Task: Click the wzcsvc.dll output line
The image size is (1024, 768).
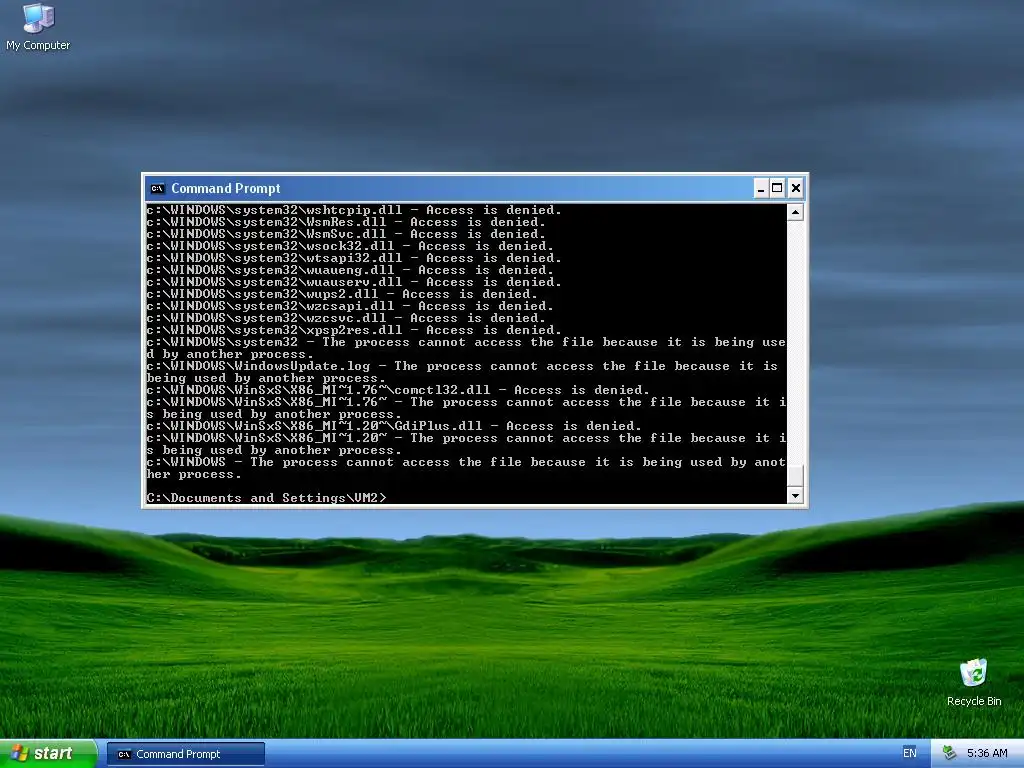Action: [x=346, y=318]
